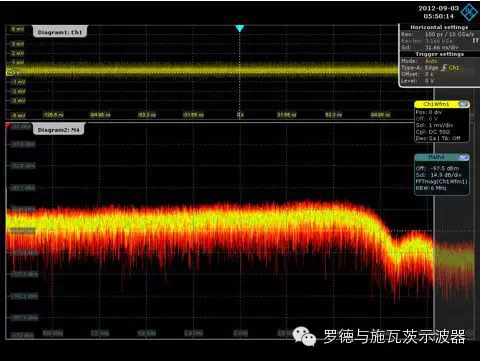
Task: Open the Trigger settings header
Action: coord(439,54)
